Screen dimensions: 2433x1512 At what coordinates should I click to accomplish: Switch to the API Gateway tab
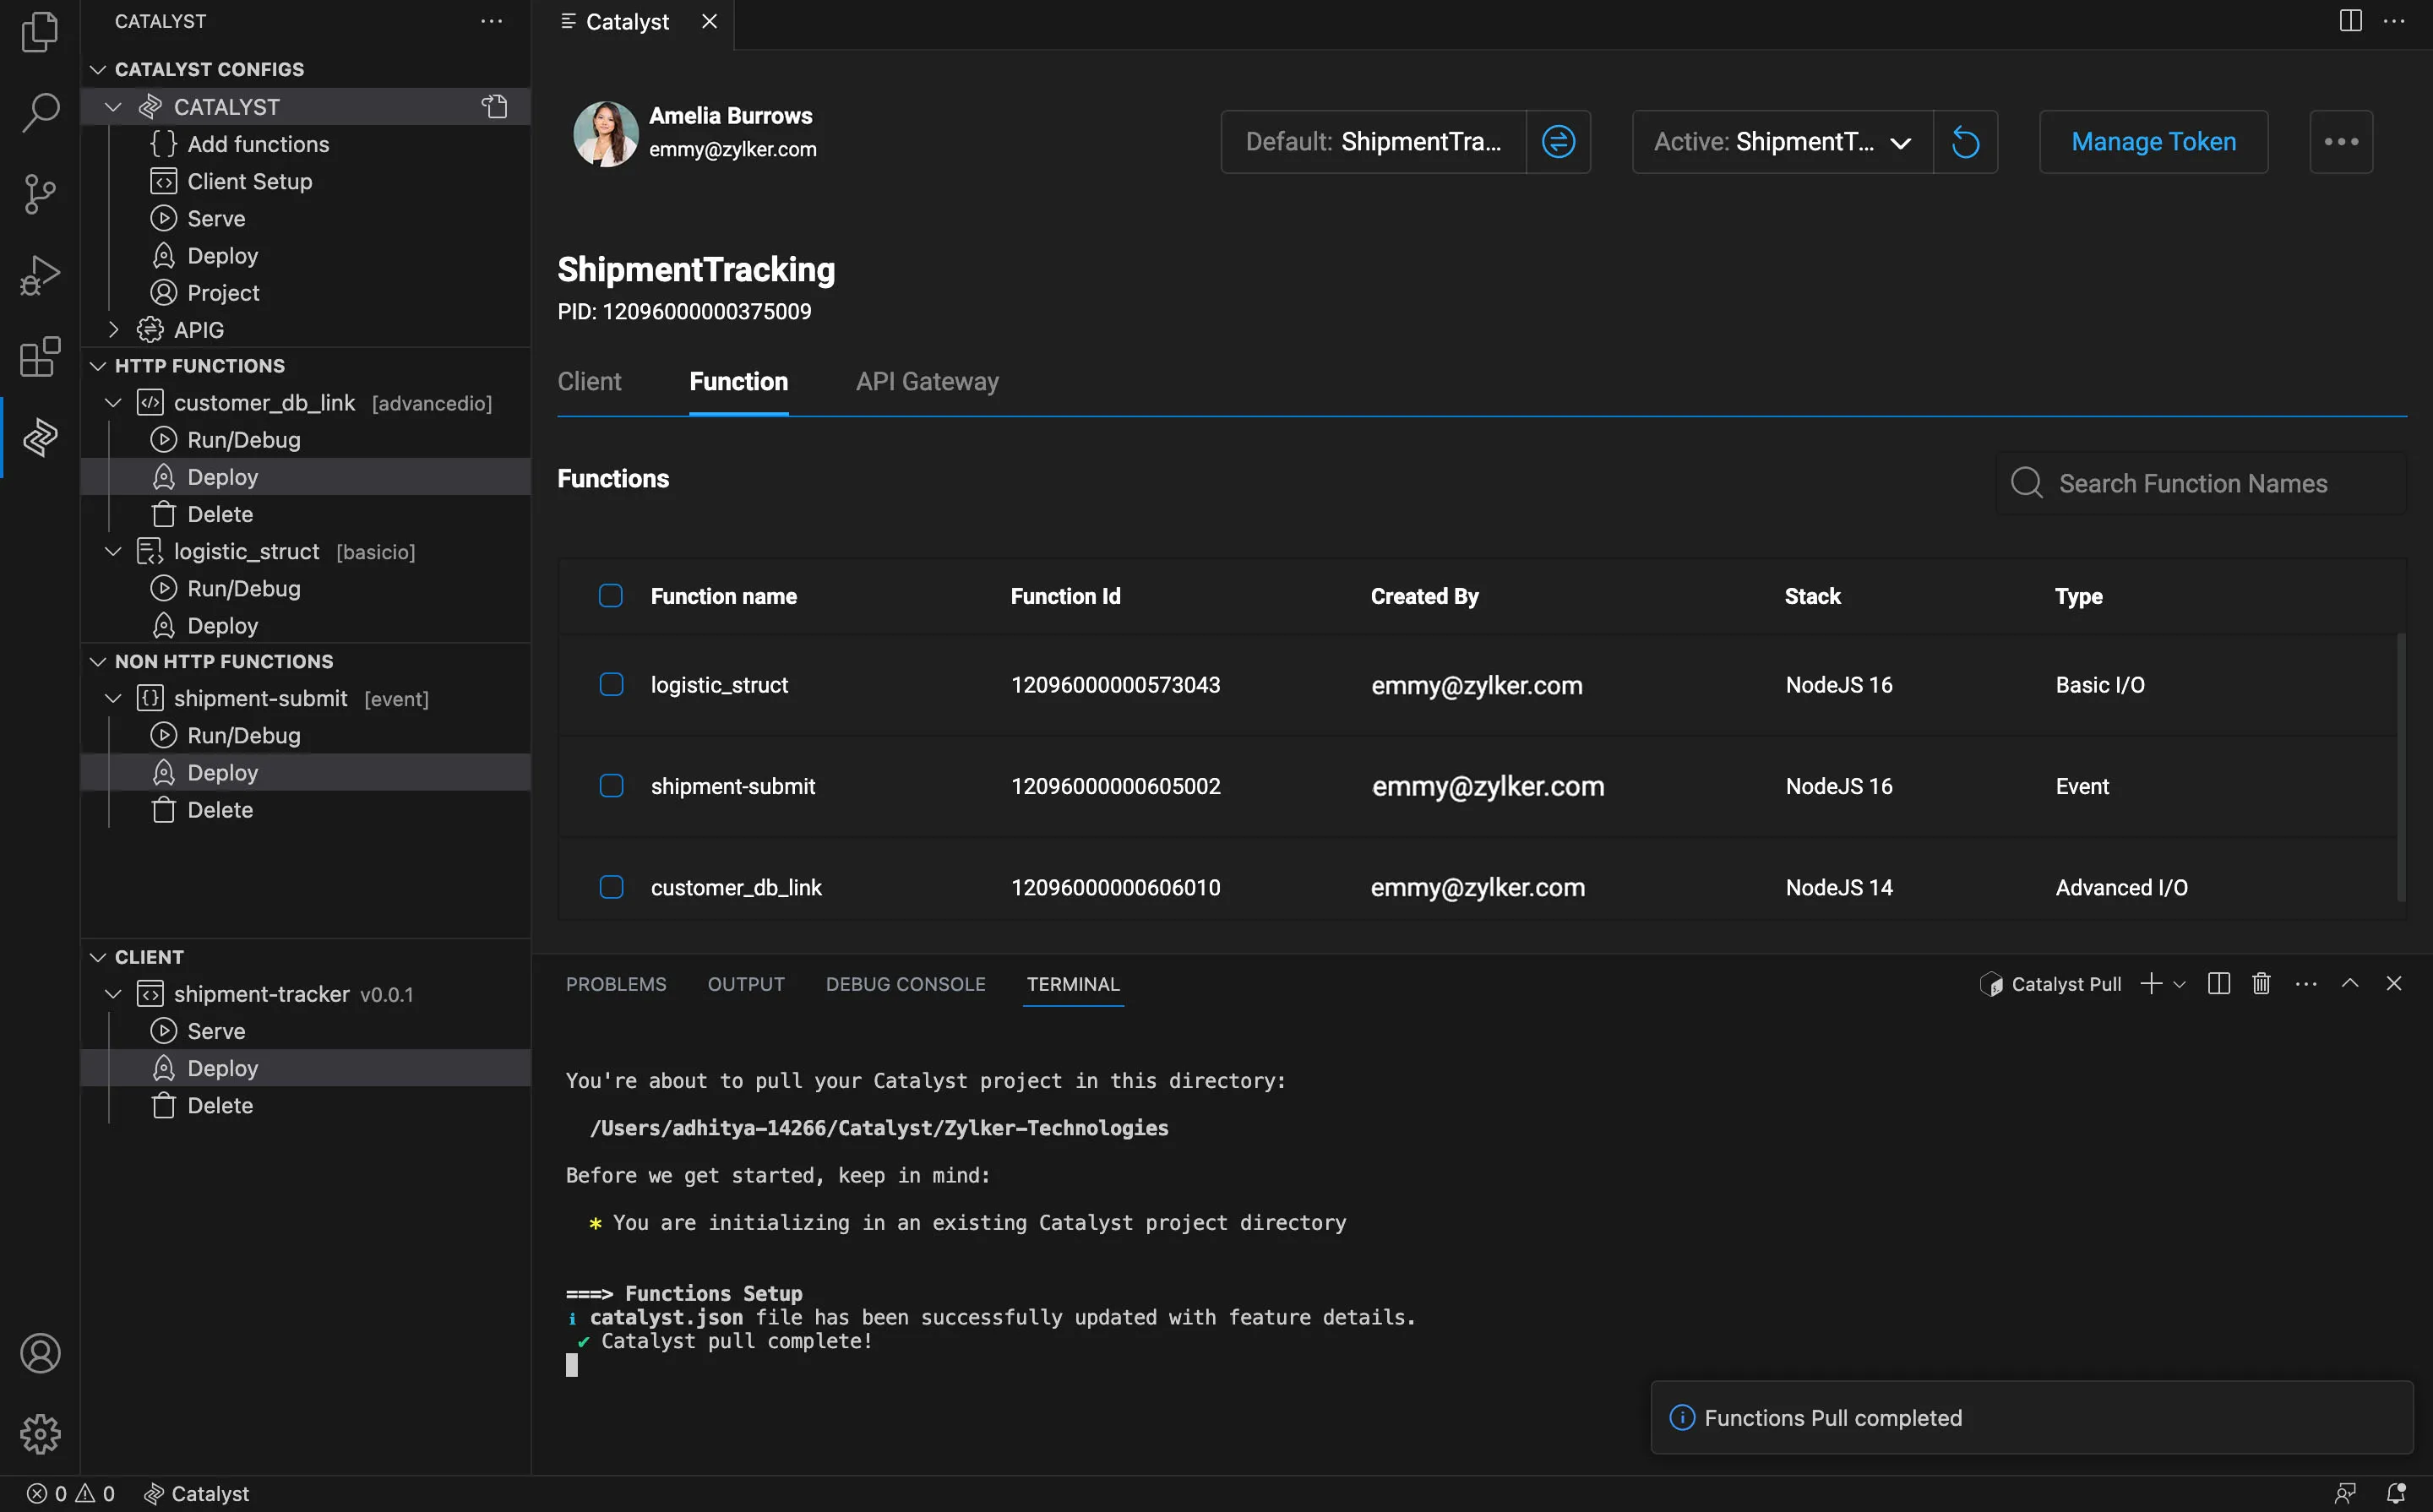tap(927, 381)
